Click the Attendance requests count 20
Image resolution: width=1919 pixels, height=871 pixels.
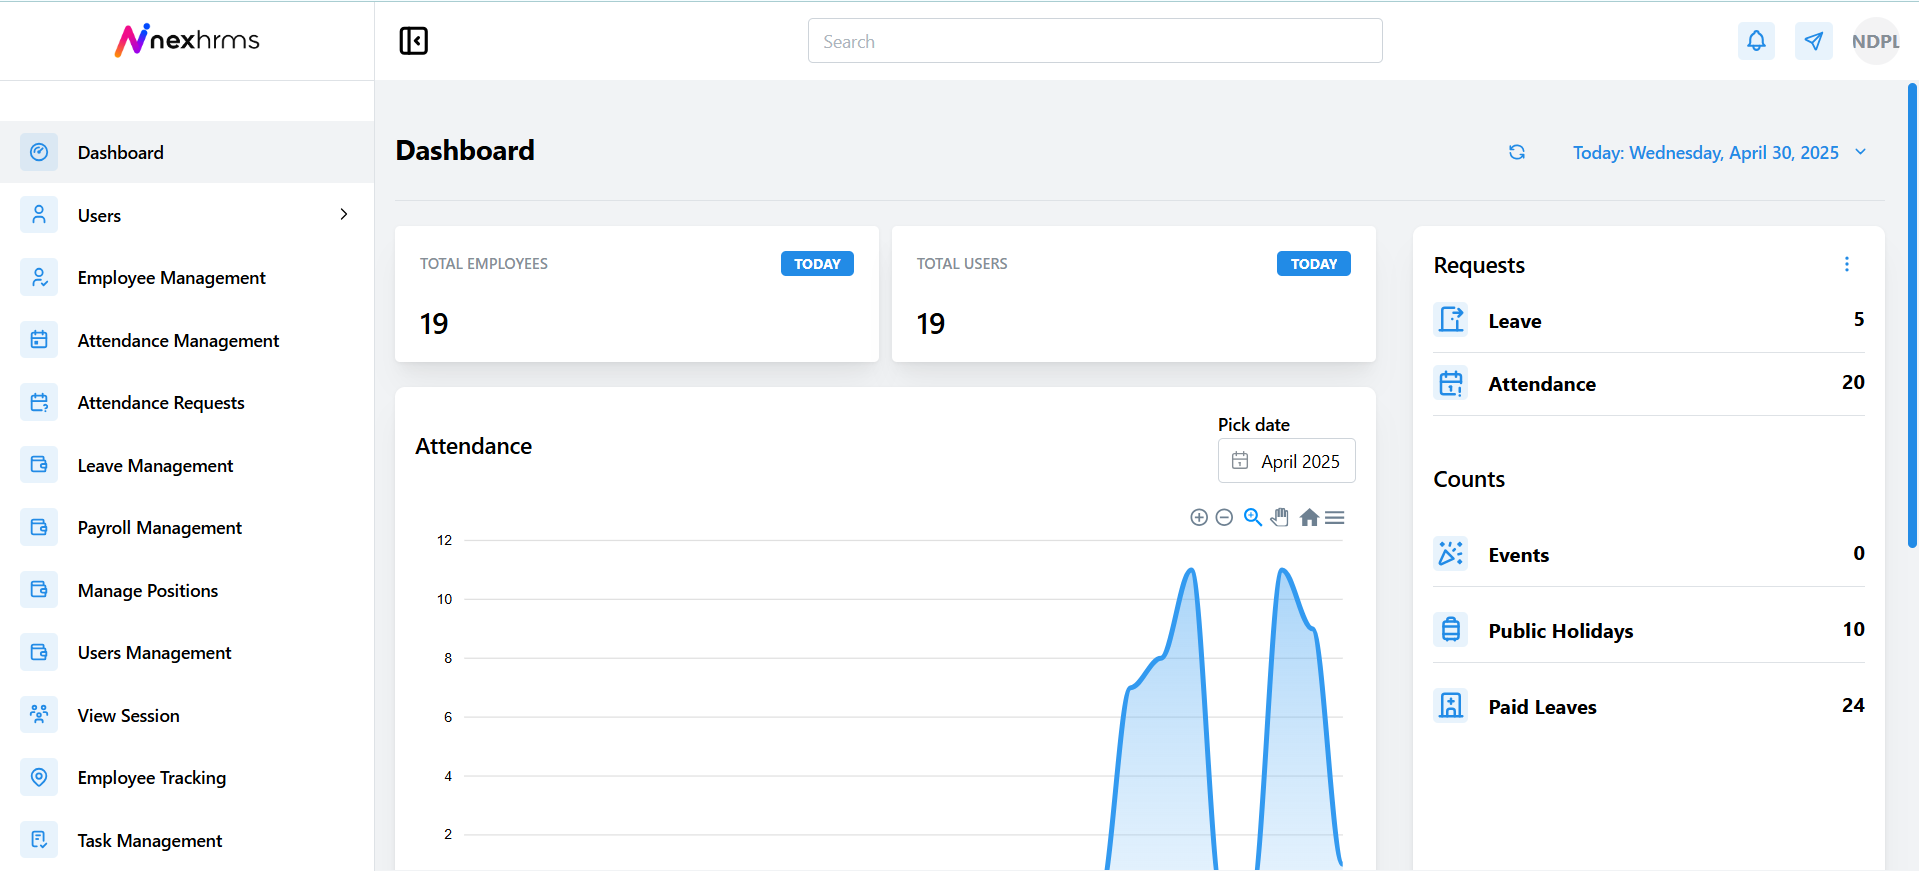1853,382
